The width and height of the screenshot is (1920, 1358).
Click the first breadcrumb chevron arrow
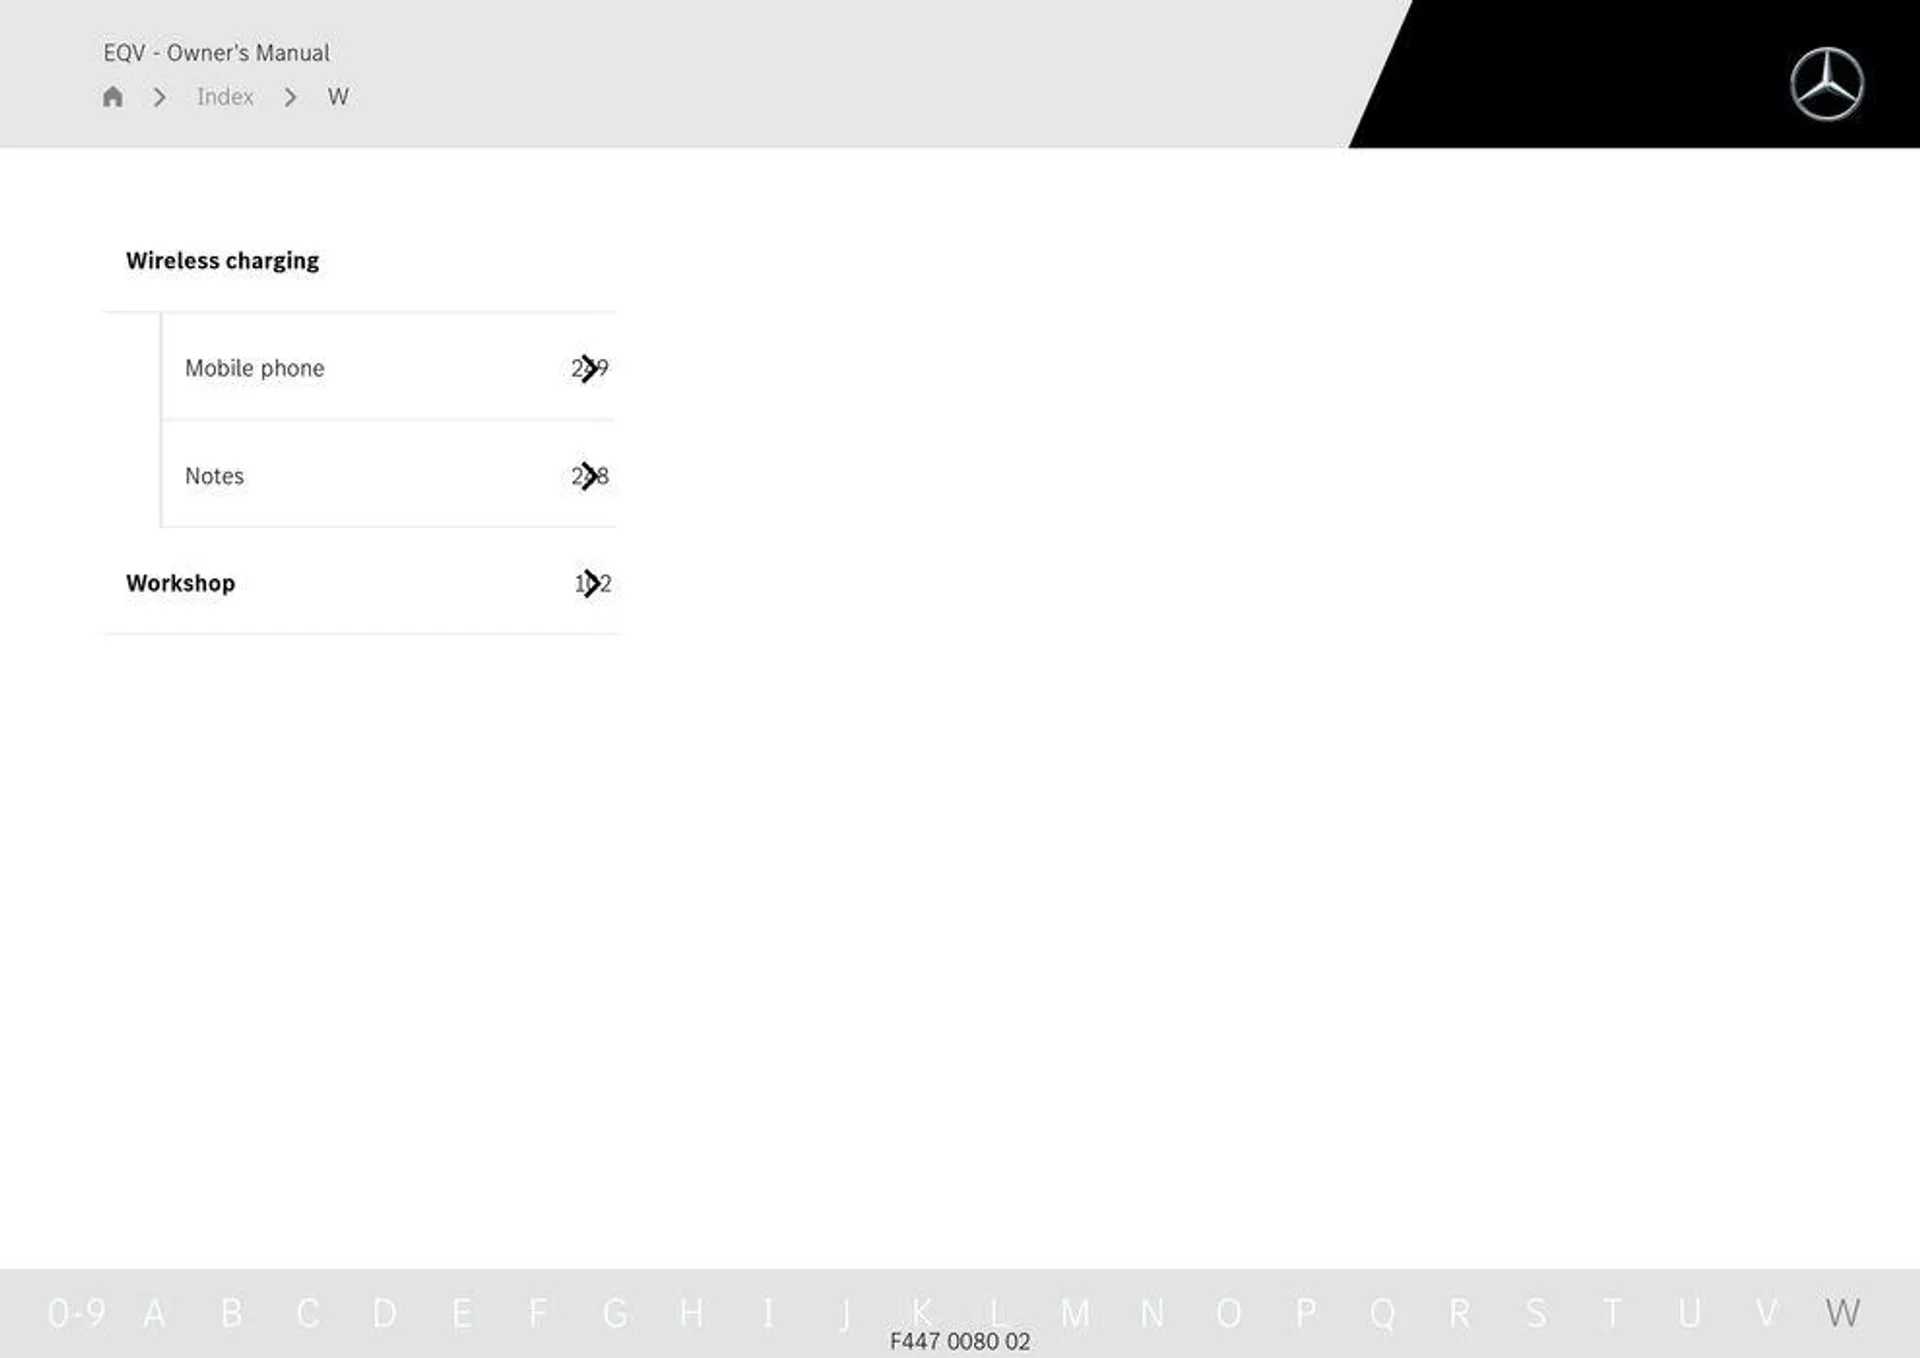click(x=160, y=97)
